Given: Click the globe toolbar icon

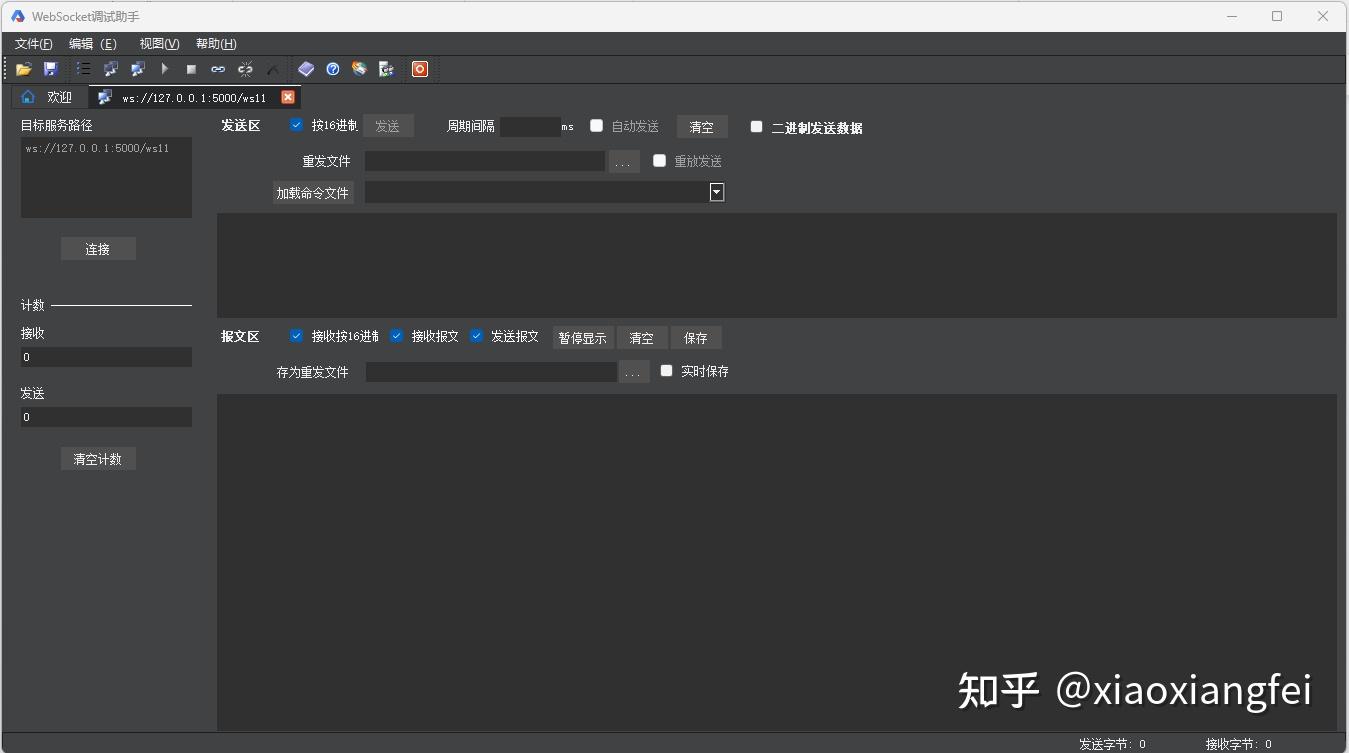Looking at the screenshot, I should point(359,69).
